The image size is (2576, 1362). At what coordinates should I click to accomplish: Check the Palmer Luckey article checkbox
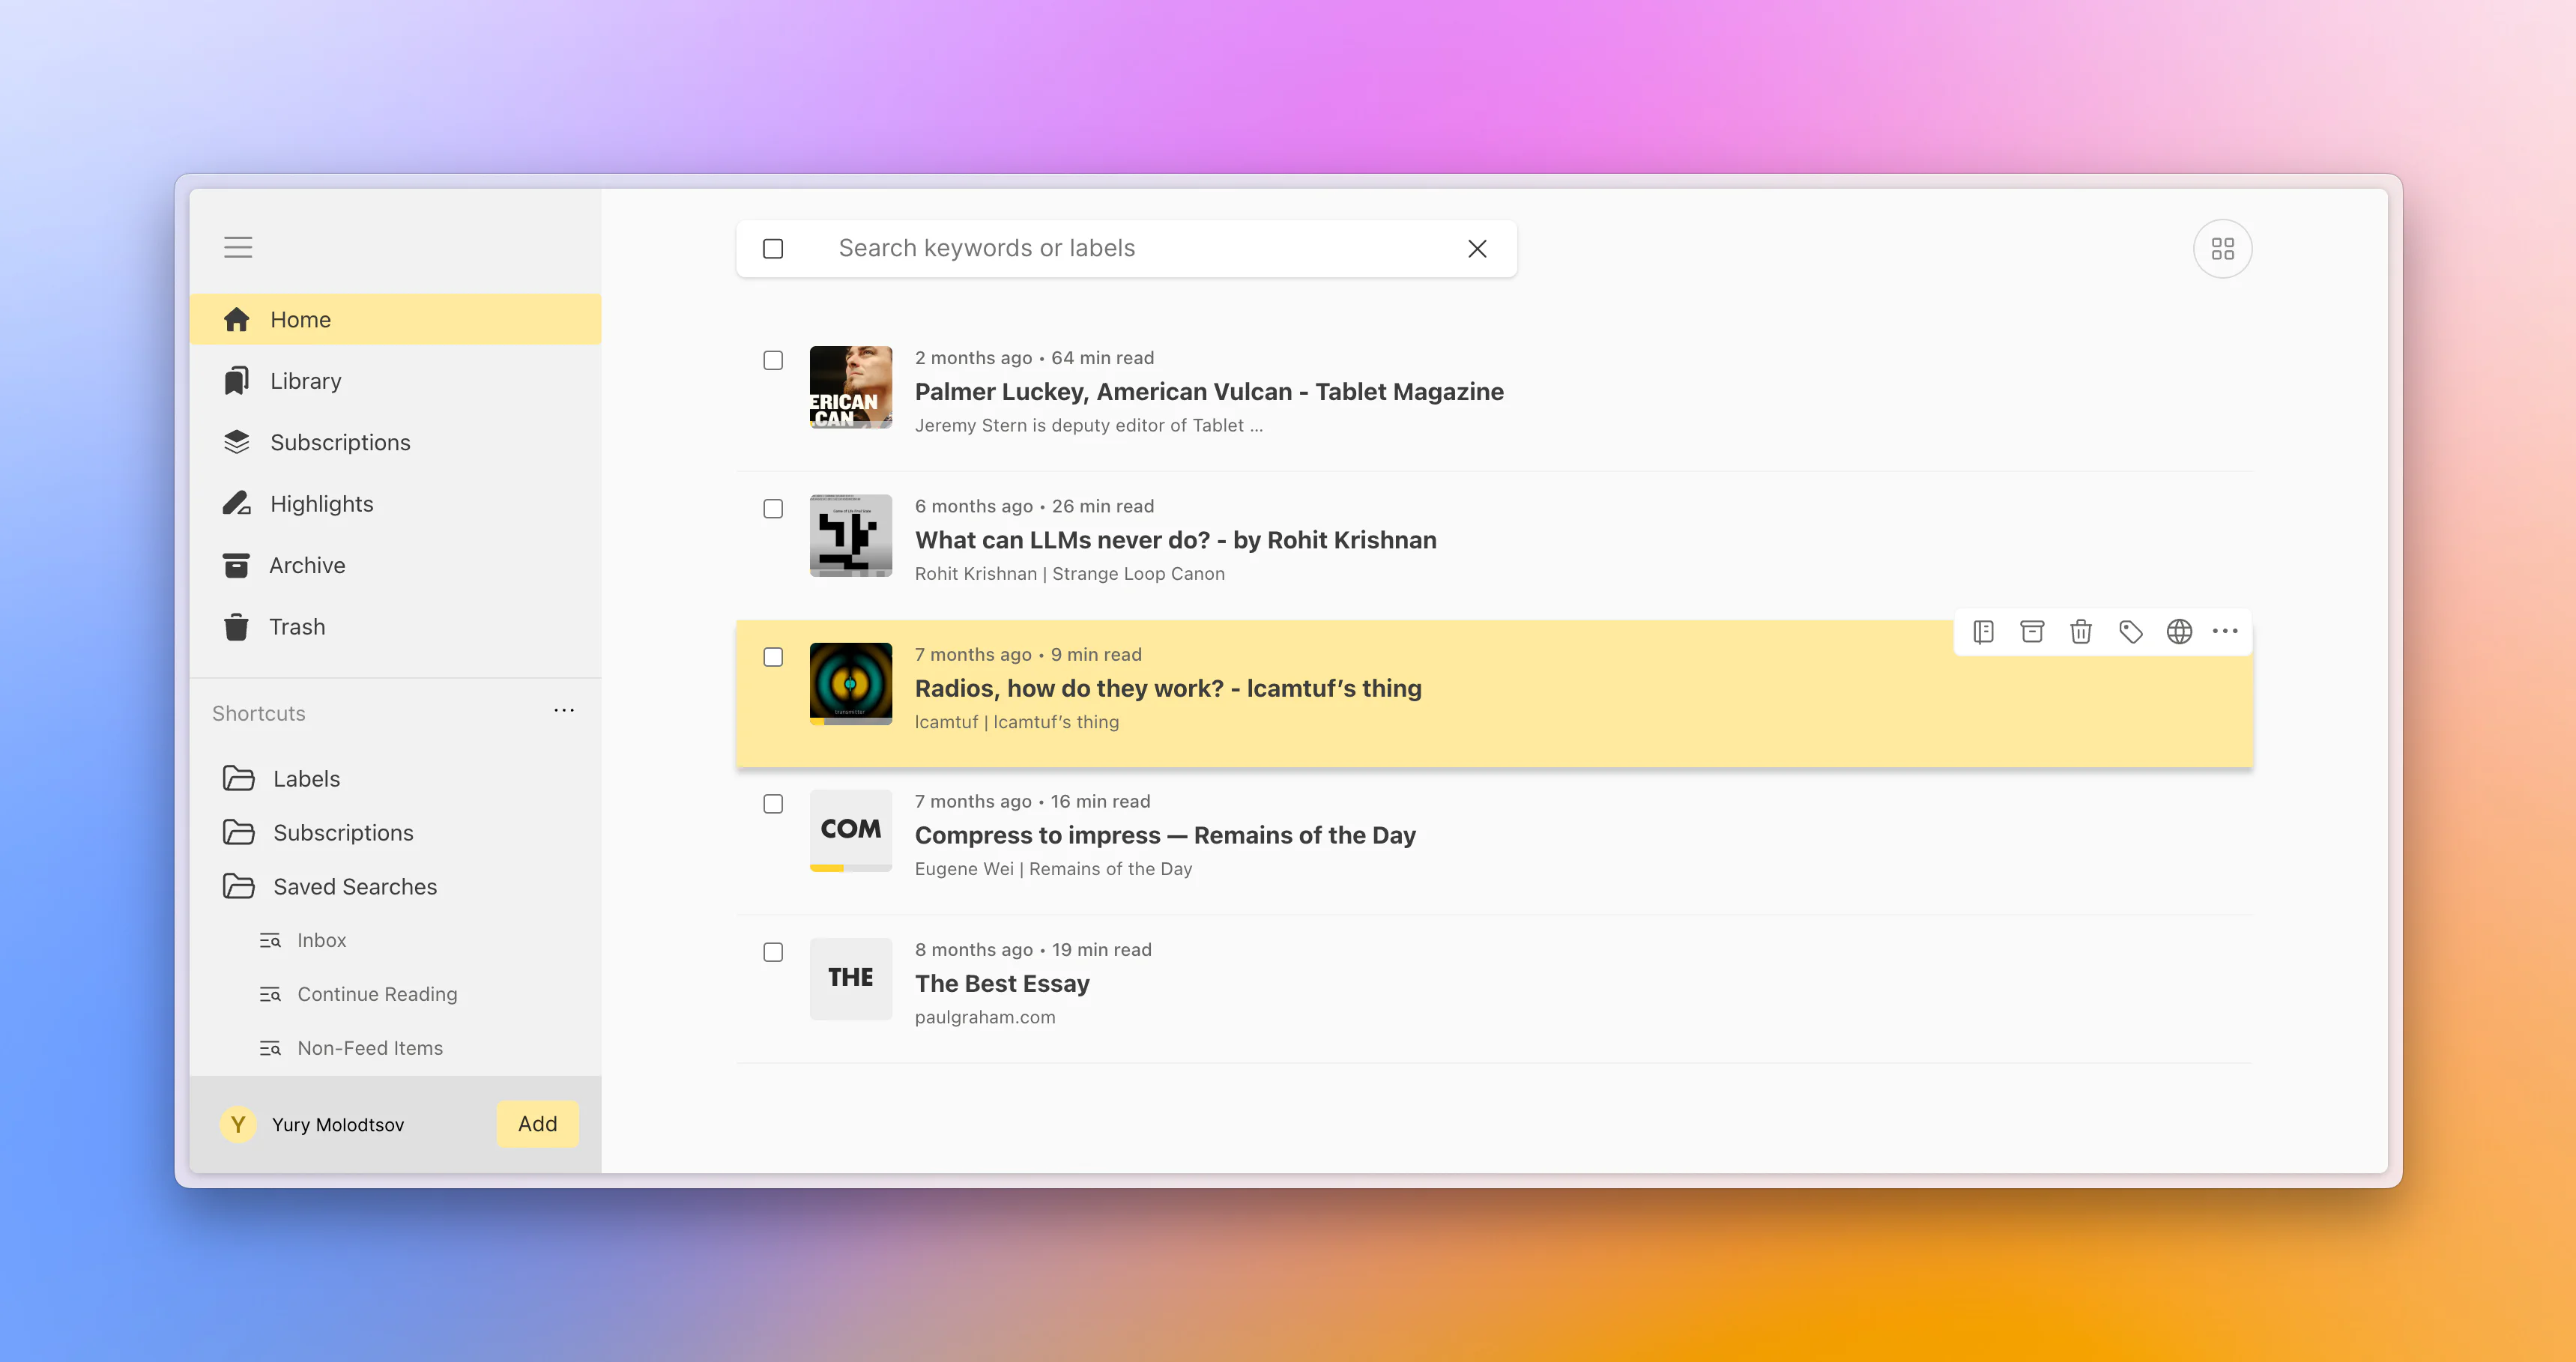pyautogui.click(x=773, y=360)
